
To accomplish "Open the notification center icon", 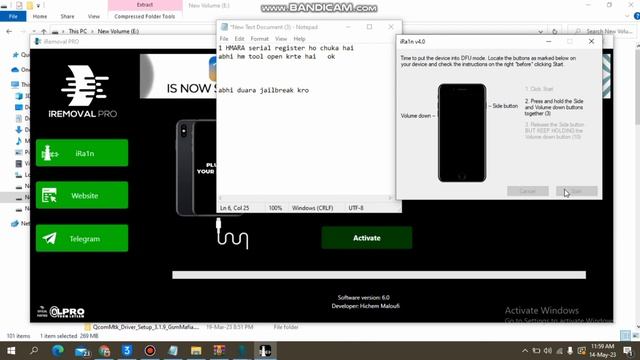I will coord(628,351).
